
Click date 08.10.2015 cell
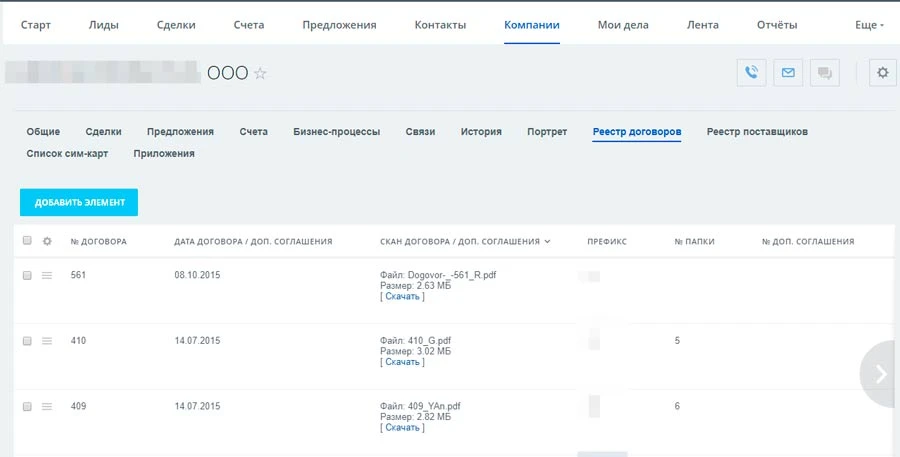[197, 276]
